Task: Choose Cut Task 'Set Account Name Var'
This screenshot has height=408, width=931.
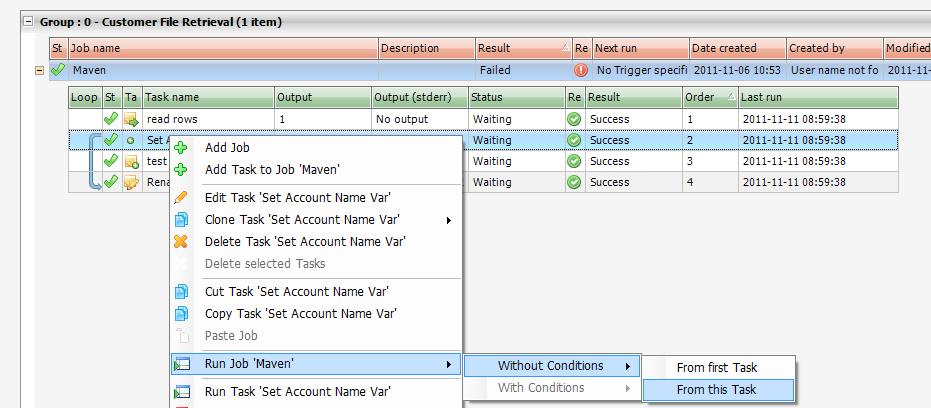Action: tap(296, 292)
